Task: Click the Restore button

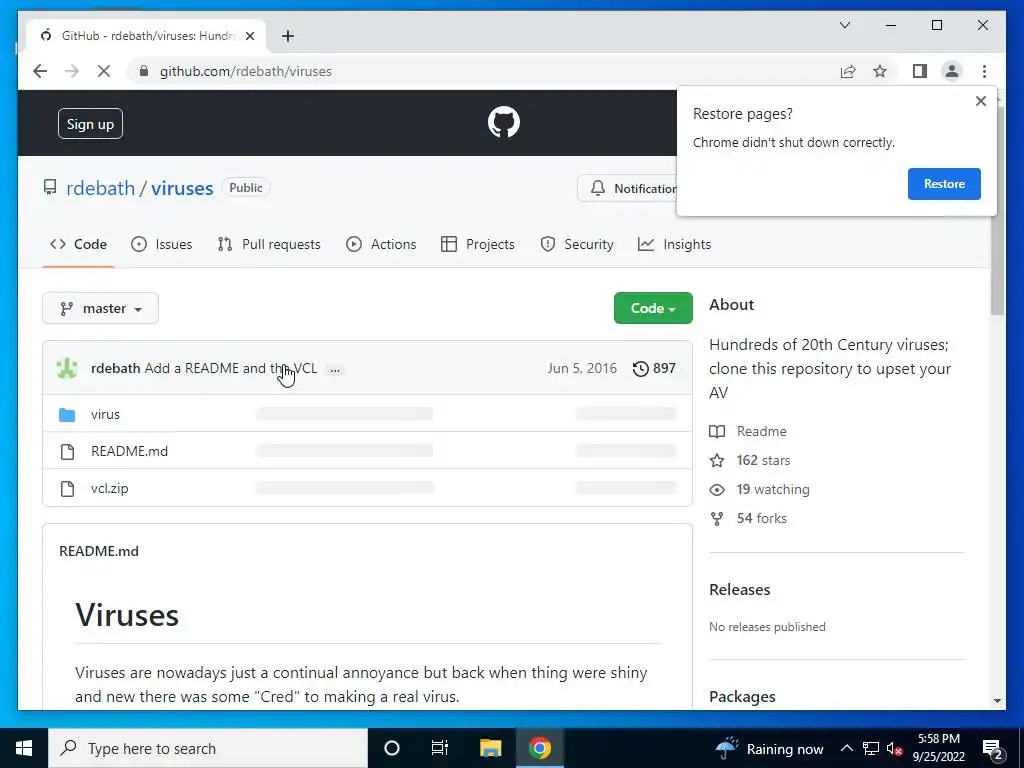Action: (x=944, y=184)
